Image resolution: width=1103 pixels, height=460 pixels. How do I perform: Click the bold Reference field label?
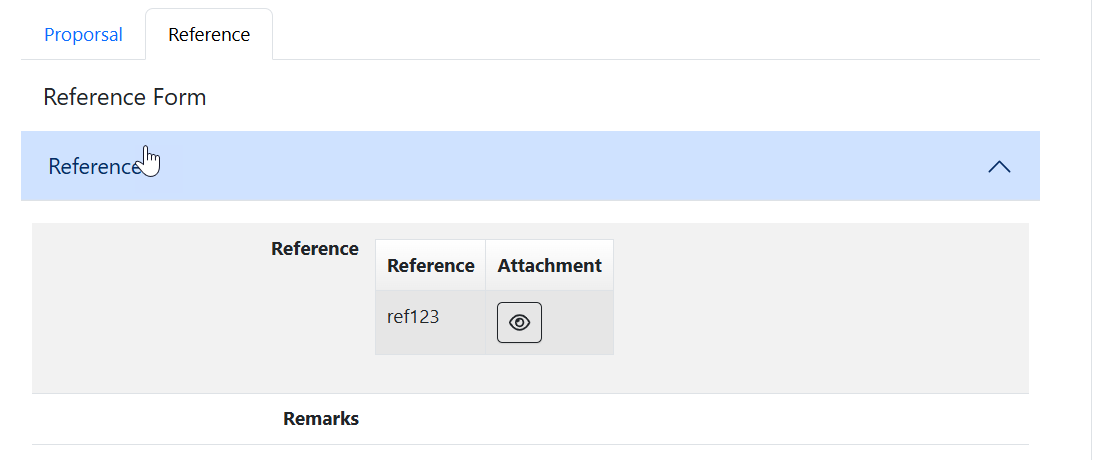[314, 249]
